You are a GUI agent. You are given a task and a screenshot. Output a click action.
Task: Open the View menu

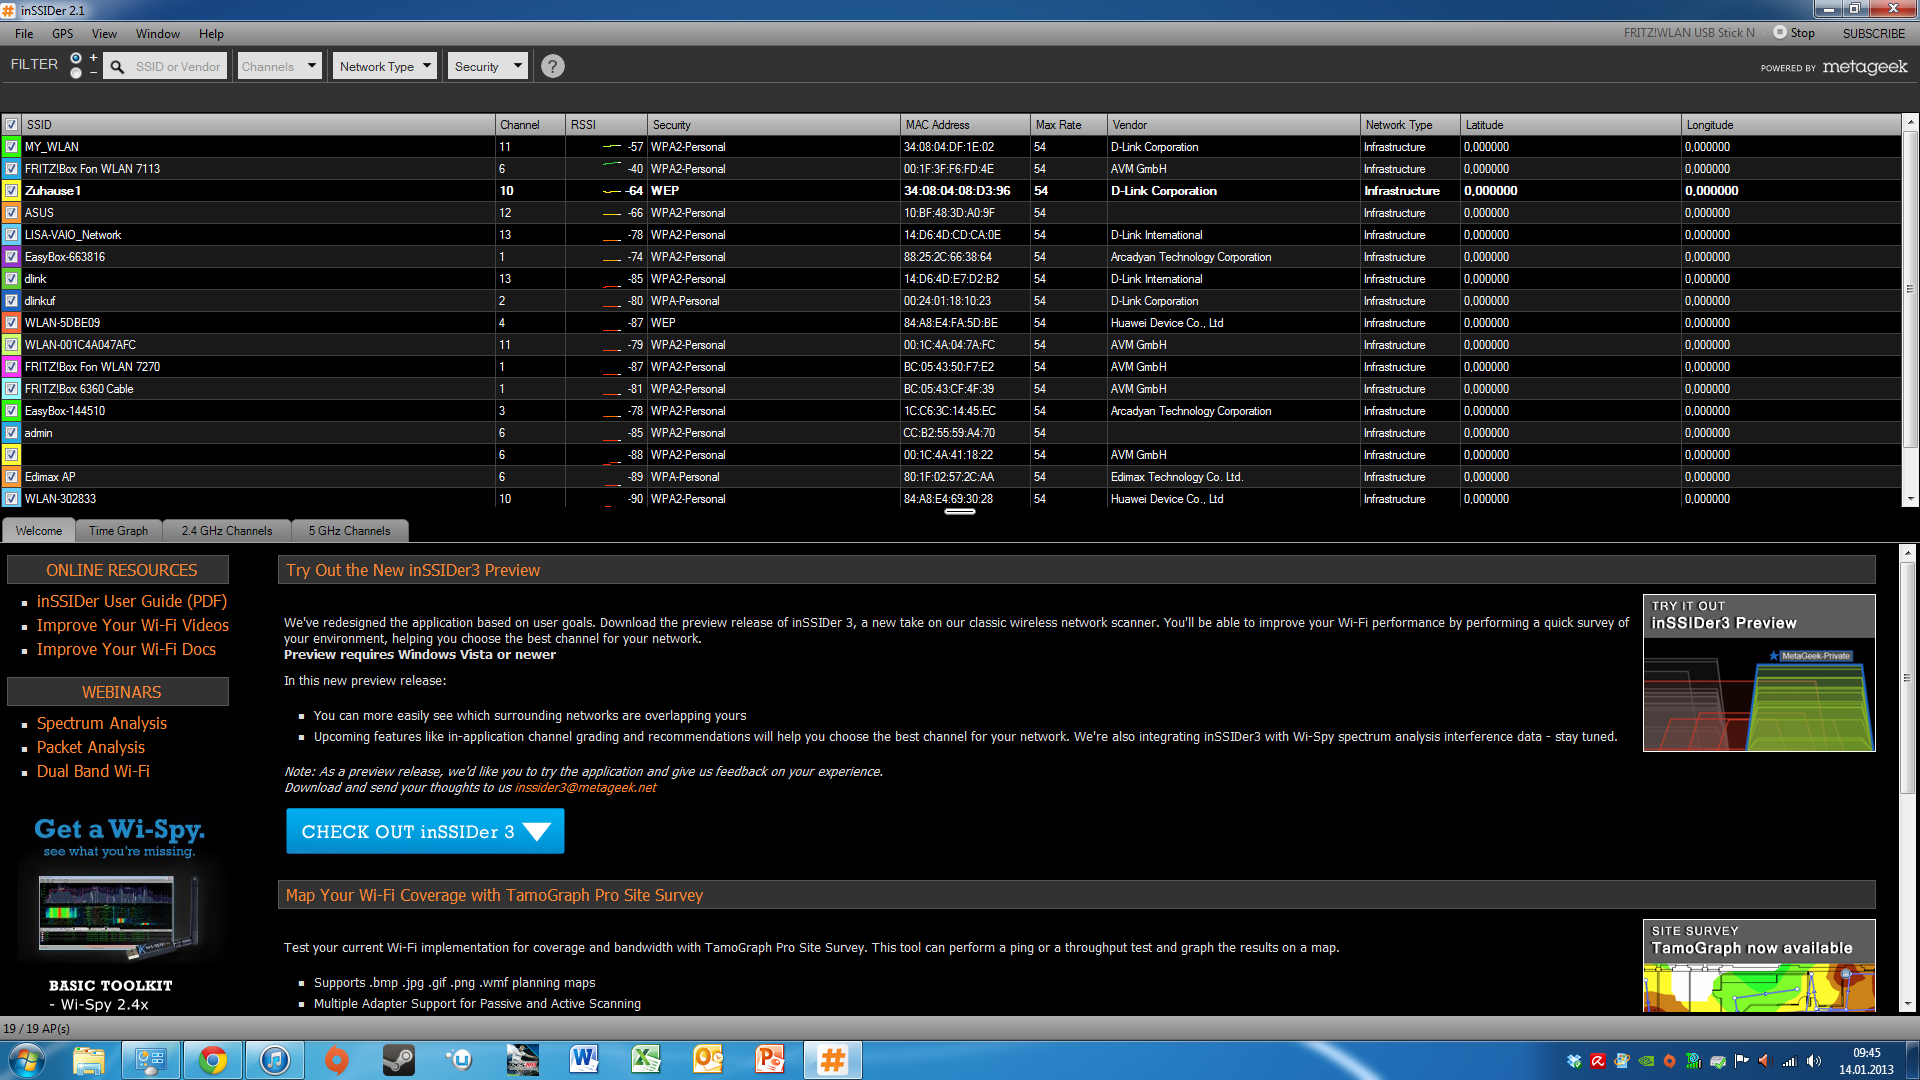(x=104, y=34)
